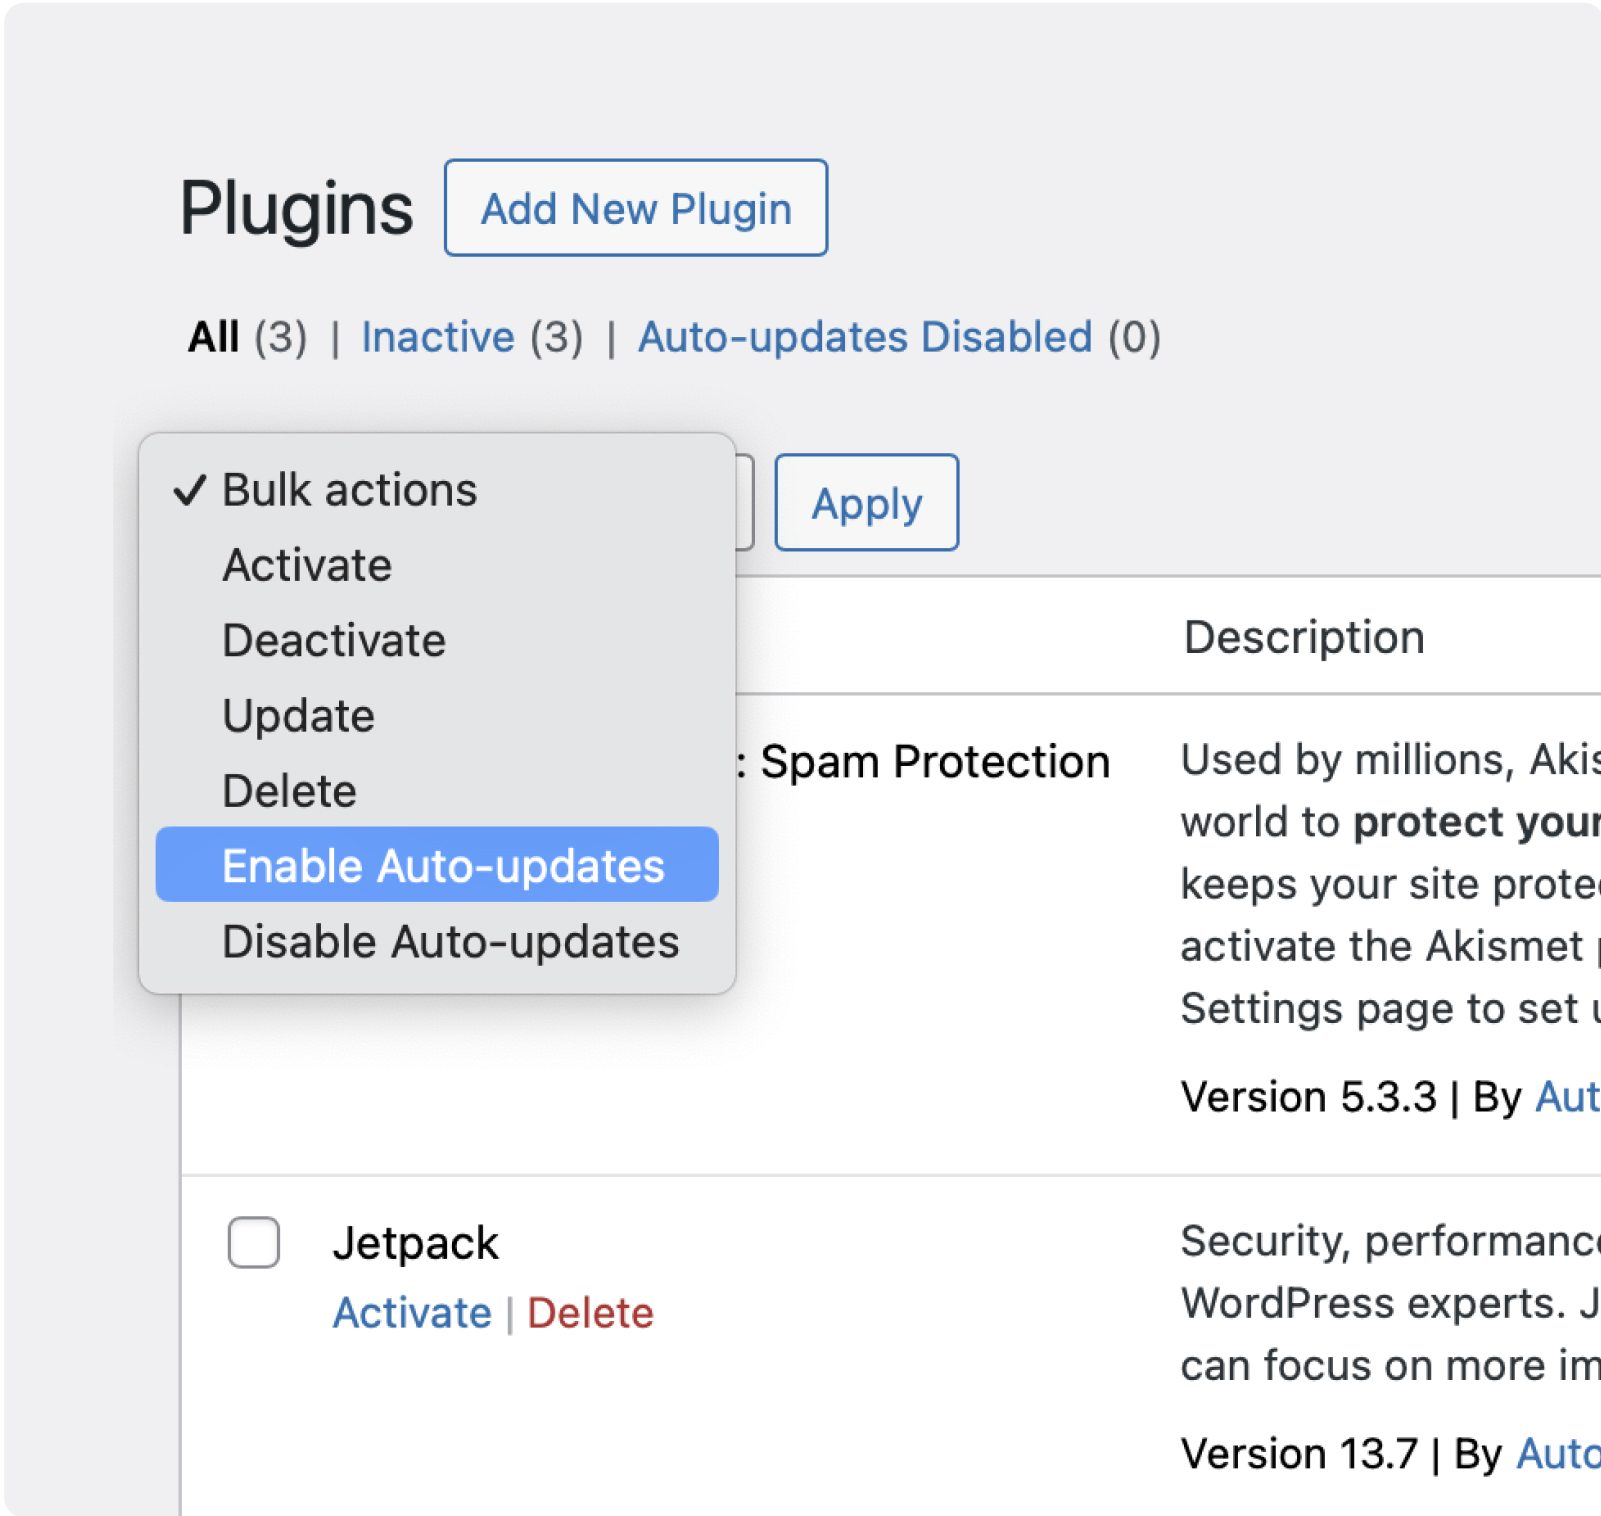The image size is (1601, 1516).
Task: Select Enable Auto-updates option
Action: 437,865
